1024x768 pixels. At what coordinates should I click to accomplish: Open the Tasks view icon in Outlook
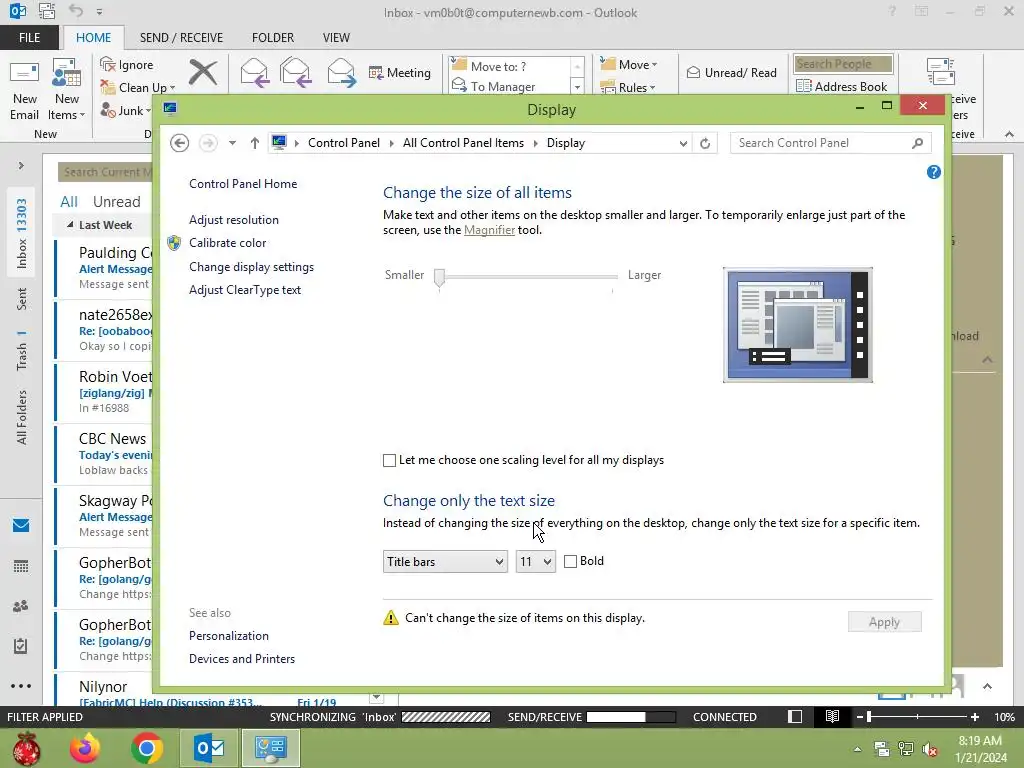pyautogui.click(x=21, y=646)
